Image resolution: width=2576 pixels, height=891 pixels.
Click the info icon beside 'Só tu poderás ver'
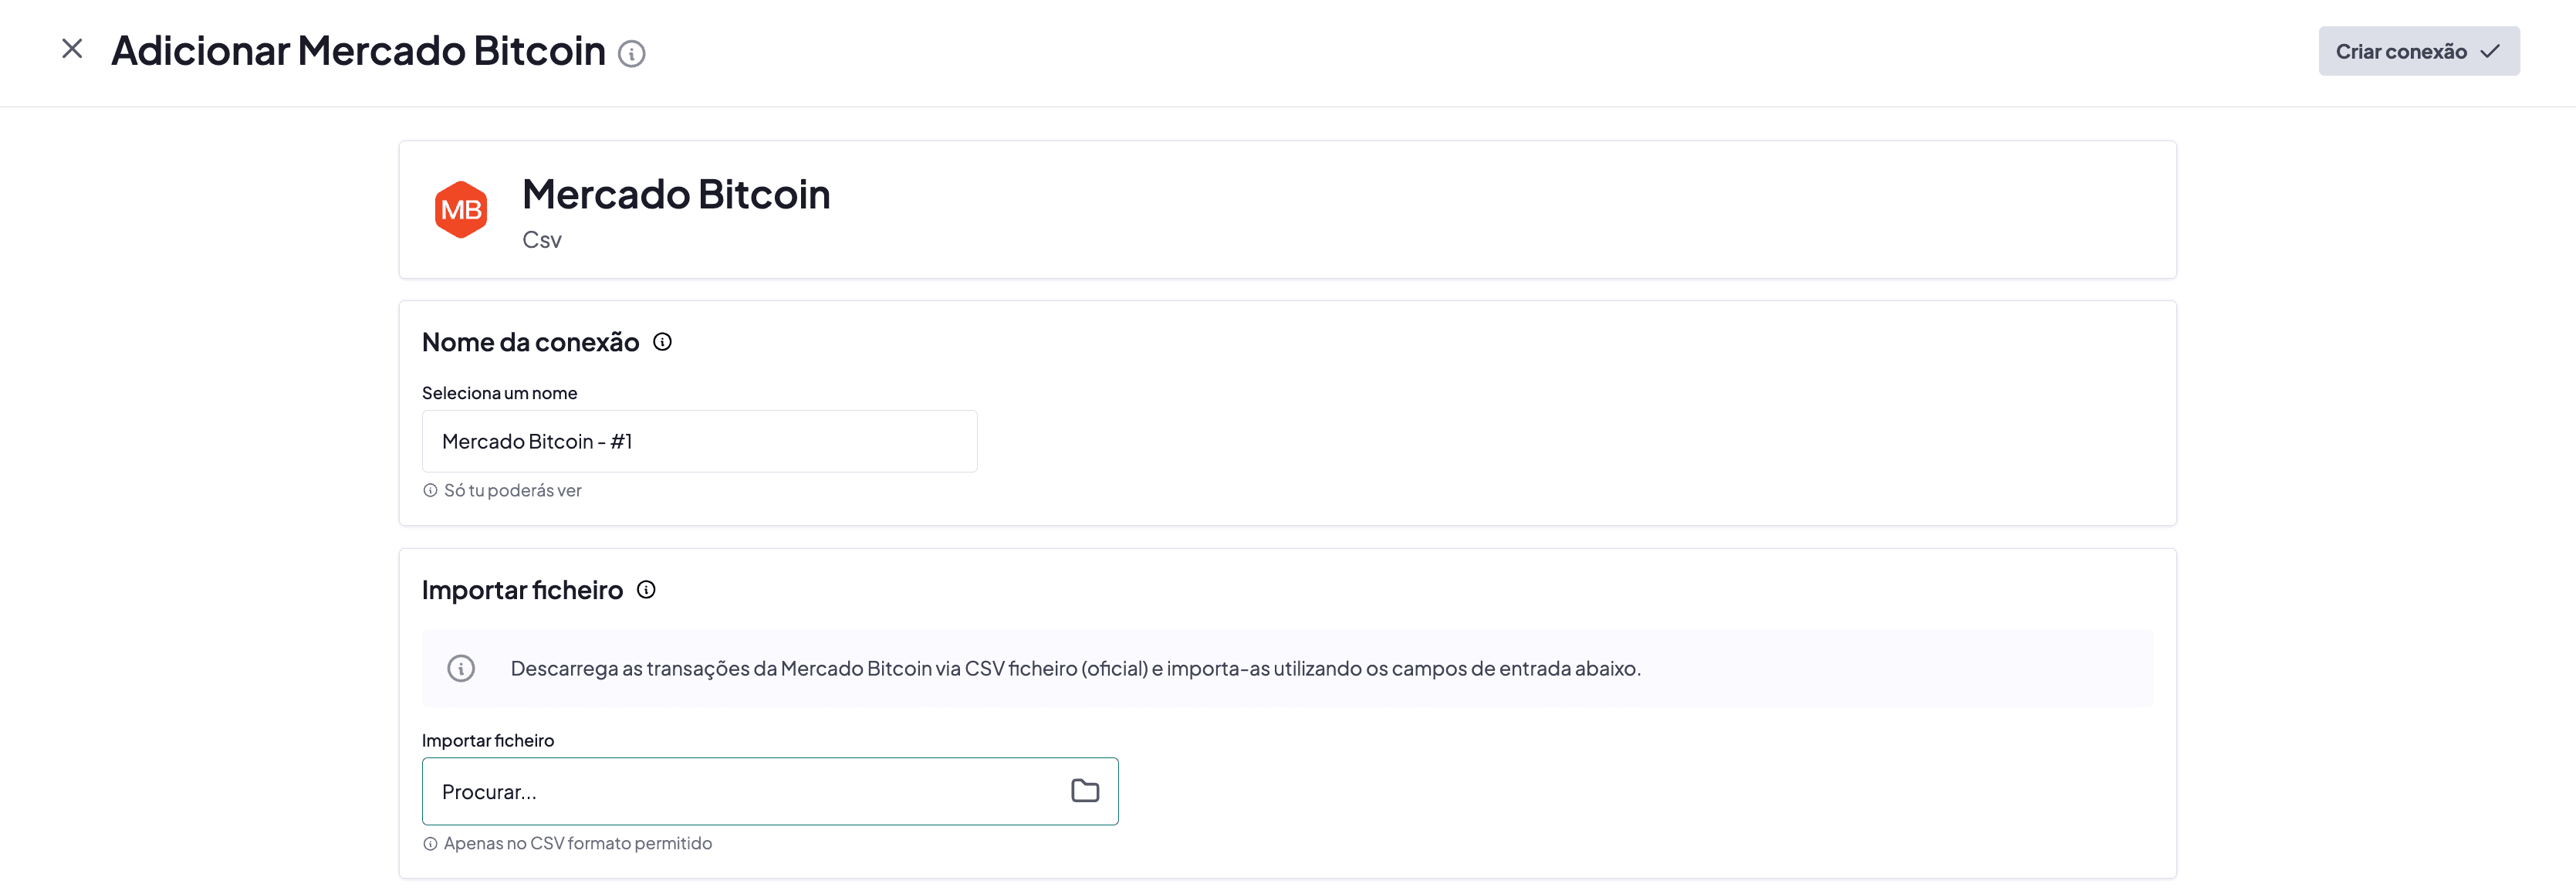(430, 490)
